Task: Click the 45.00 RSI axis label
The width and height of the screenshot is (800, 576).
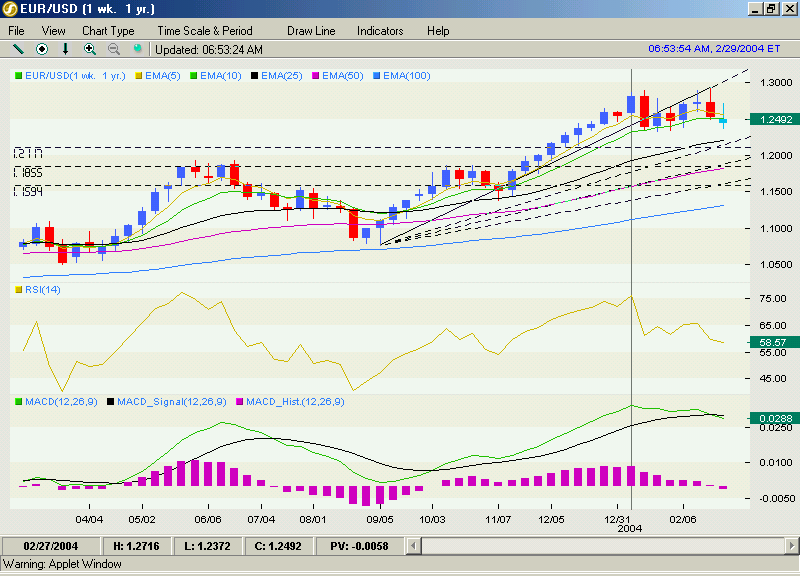Action: 773,379
